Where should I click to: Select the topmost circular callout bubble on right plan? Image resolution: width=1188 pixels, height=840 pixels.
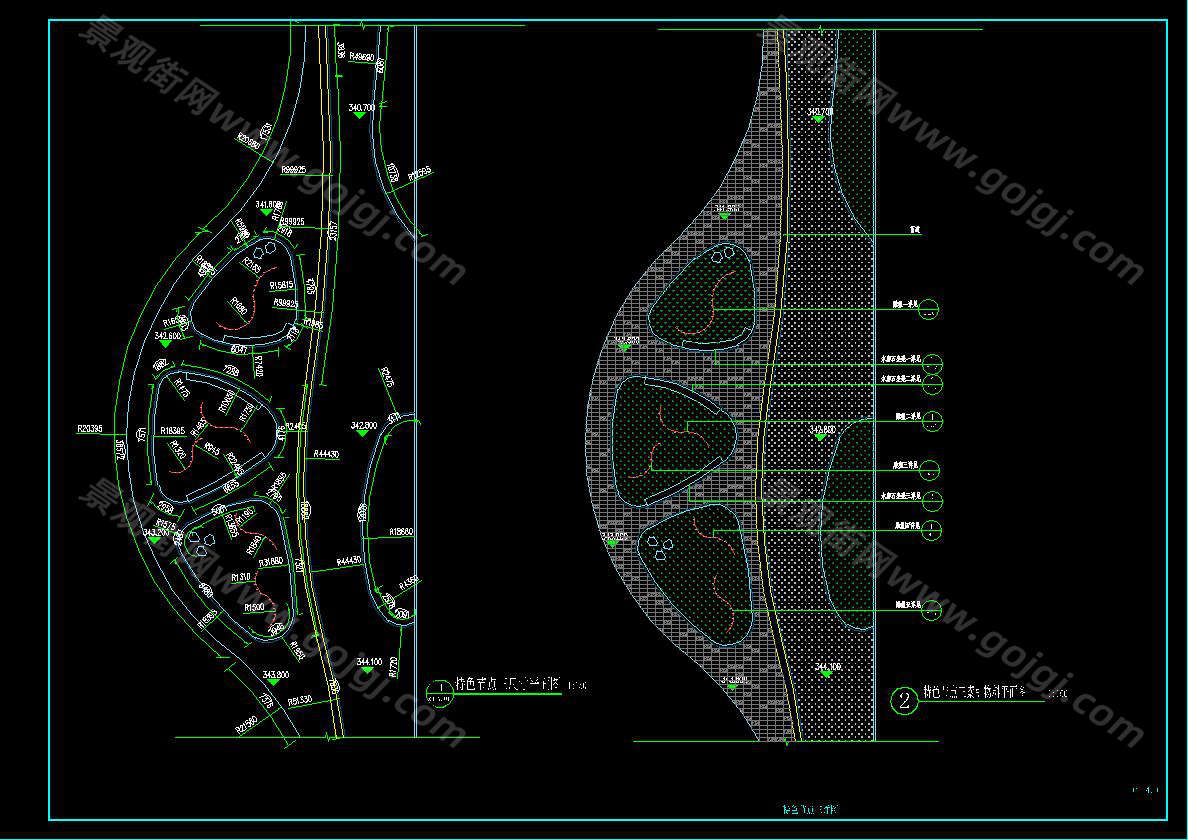pos(930,309)
